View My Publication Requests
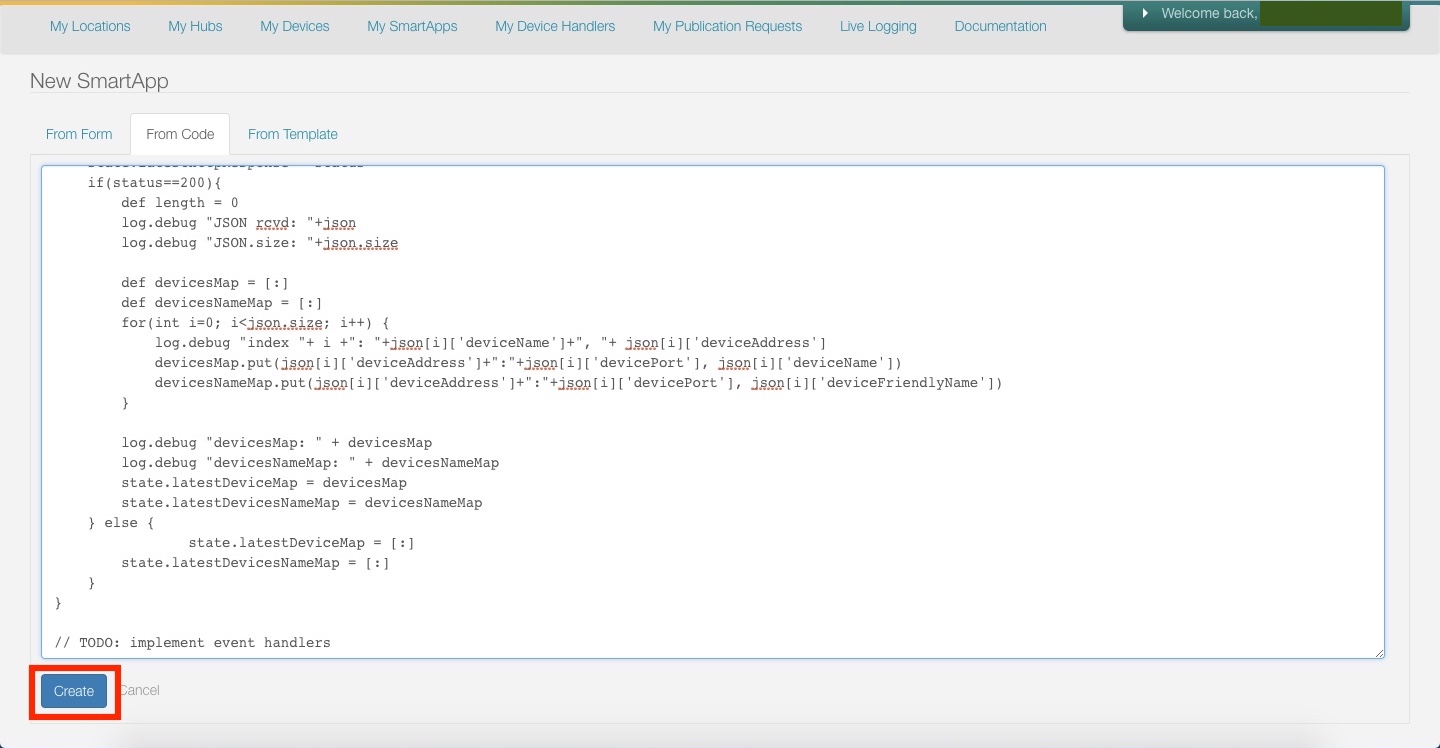1440x748 pixels. pos(727,26)
